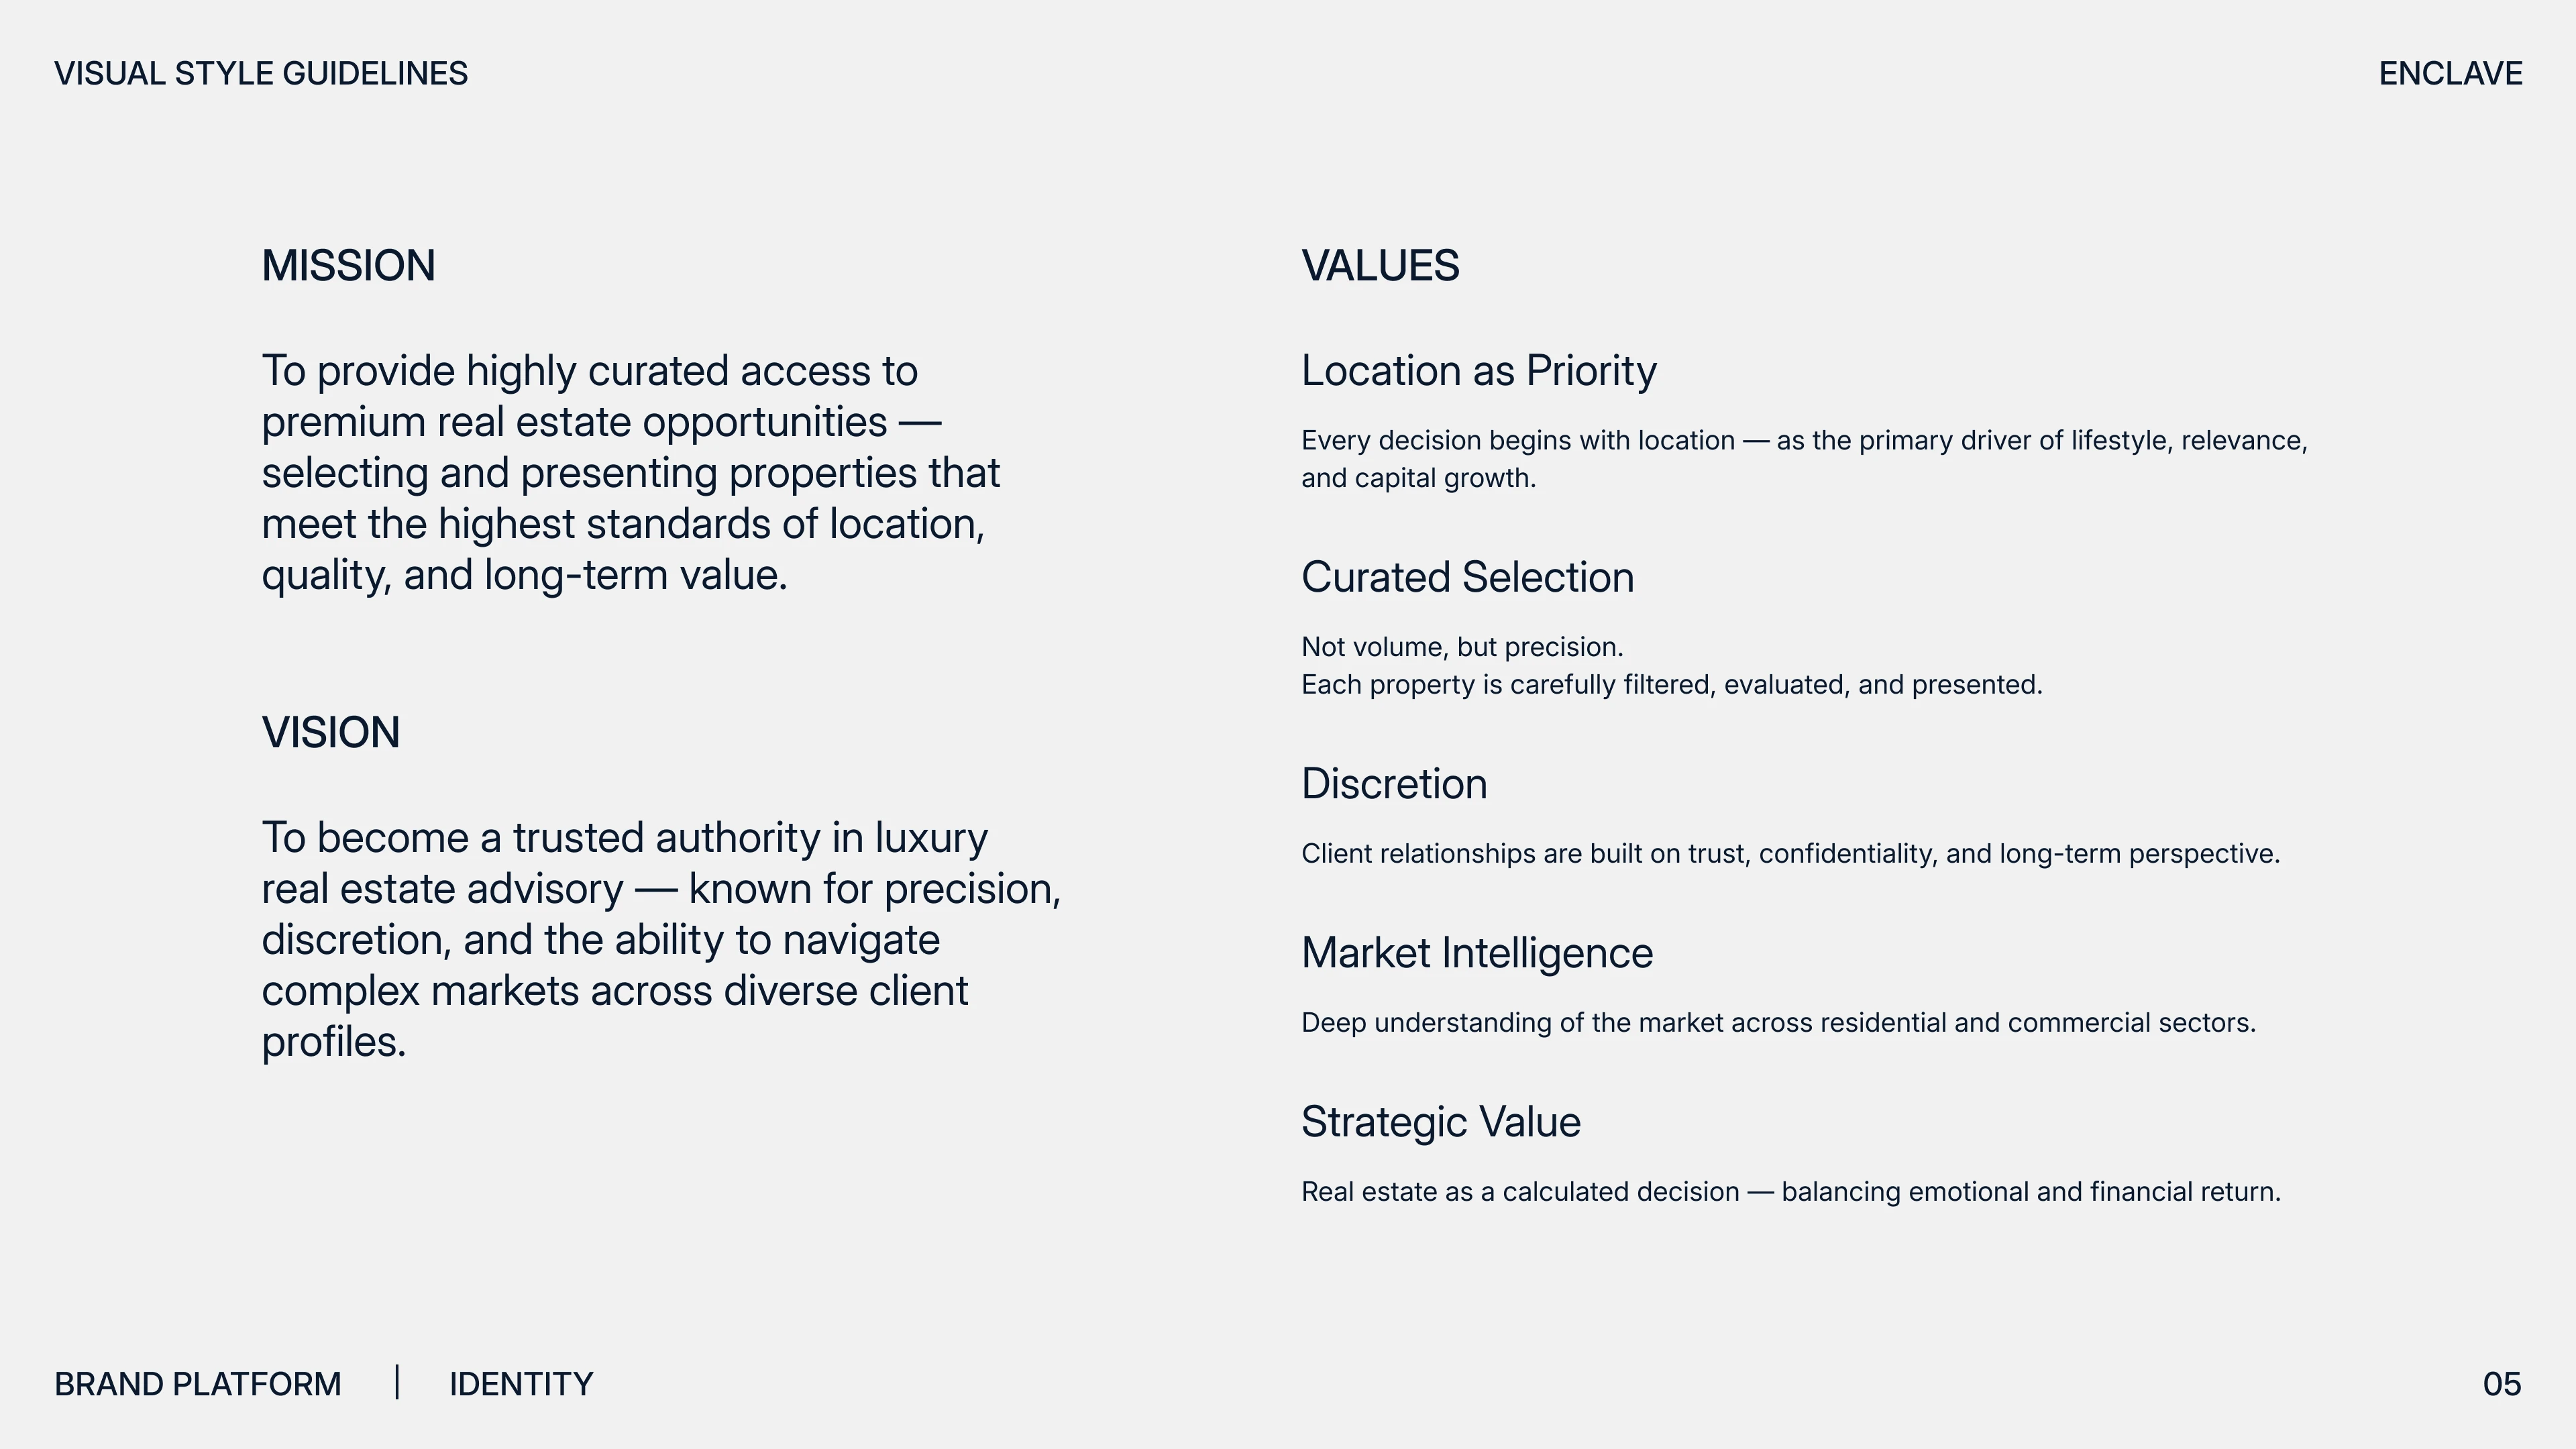
Task: Click the Discretion subheading
Action: pos(1394,783)
